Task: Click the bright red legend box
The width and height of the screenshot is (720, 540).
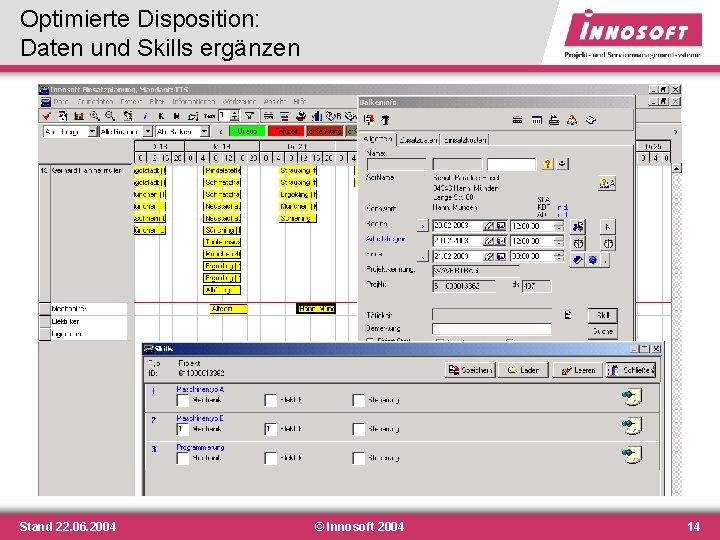Action: coord(287,131)
